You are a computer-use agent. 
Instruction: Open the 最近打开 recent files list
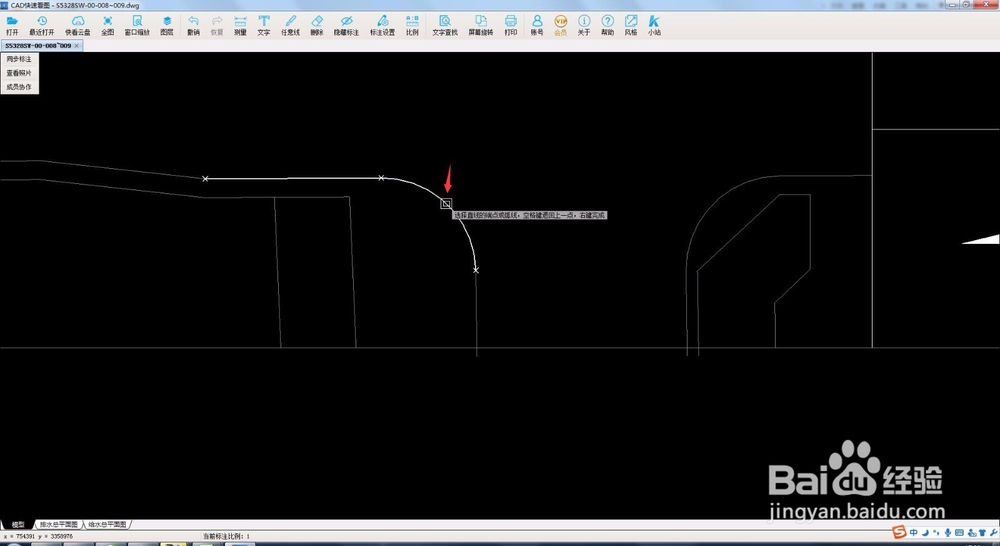pyautogui.click(x=42, y=25)
